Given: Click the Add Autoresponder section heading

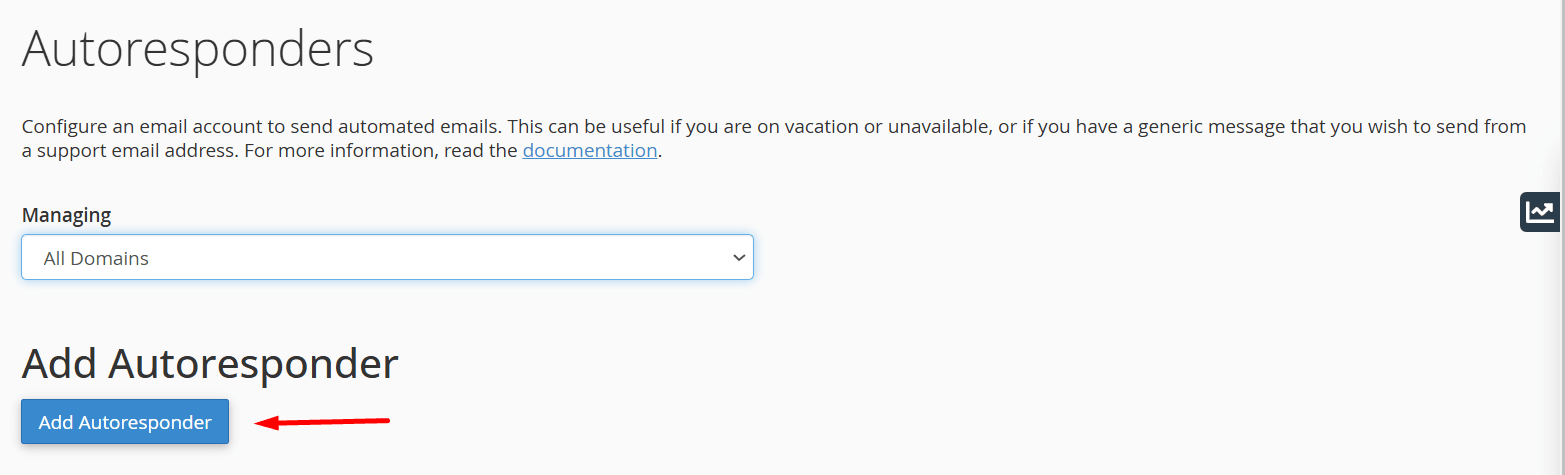Looking at the screenshot, I should coord(210,364).
